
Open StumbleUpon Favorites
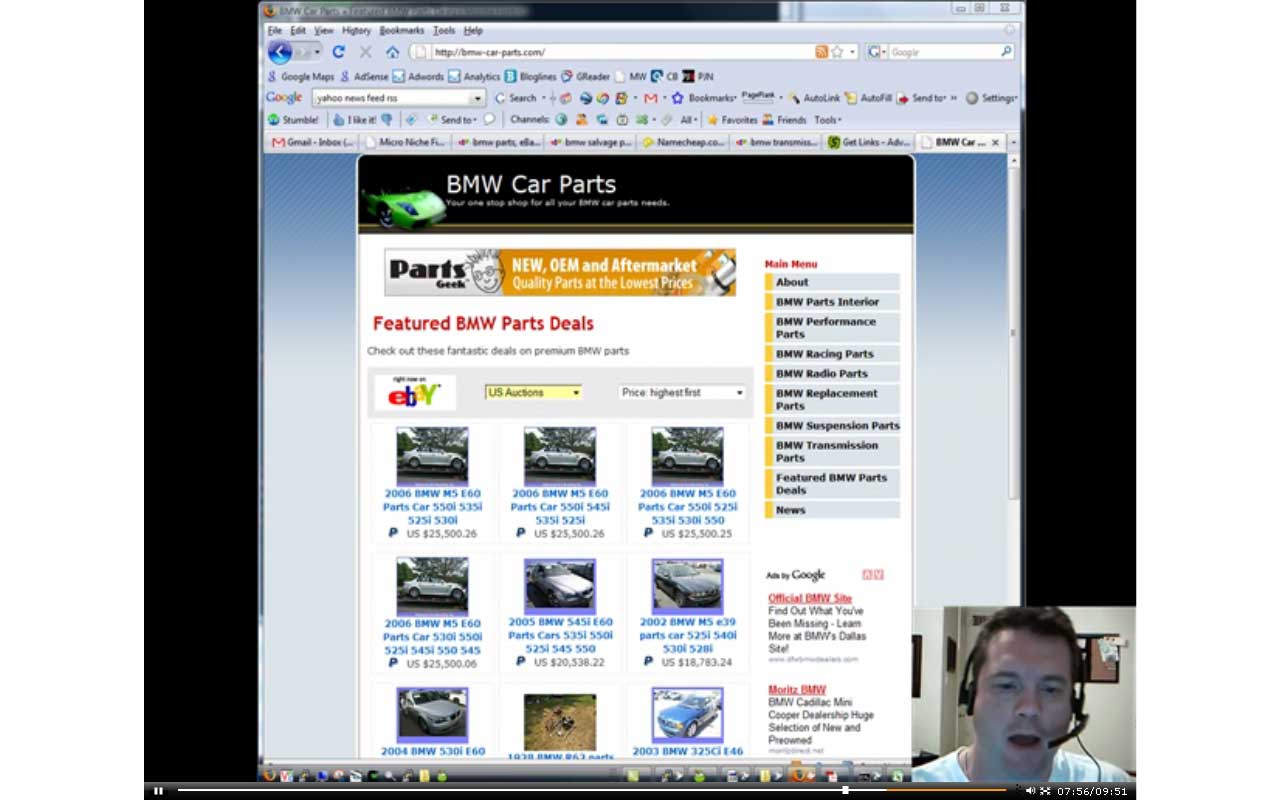click(x=732, y=120)
